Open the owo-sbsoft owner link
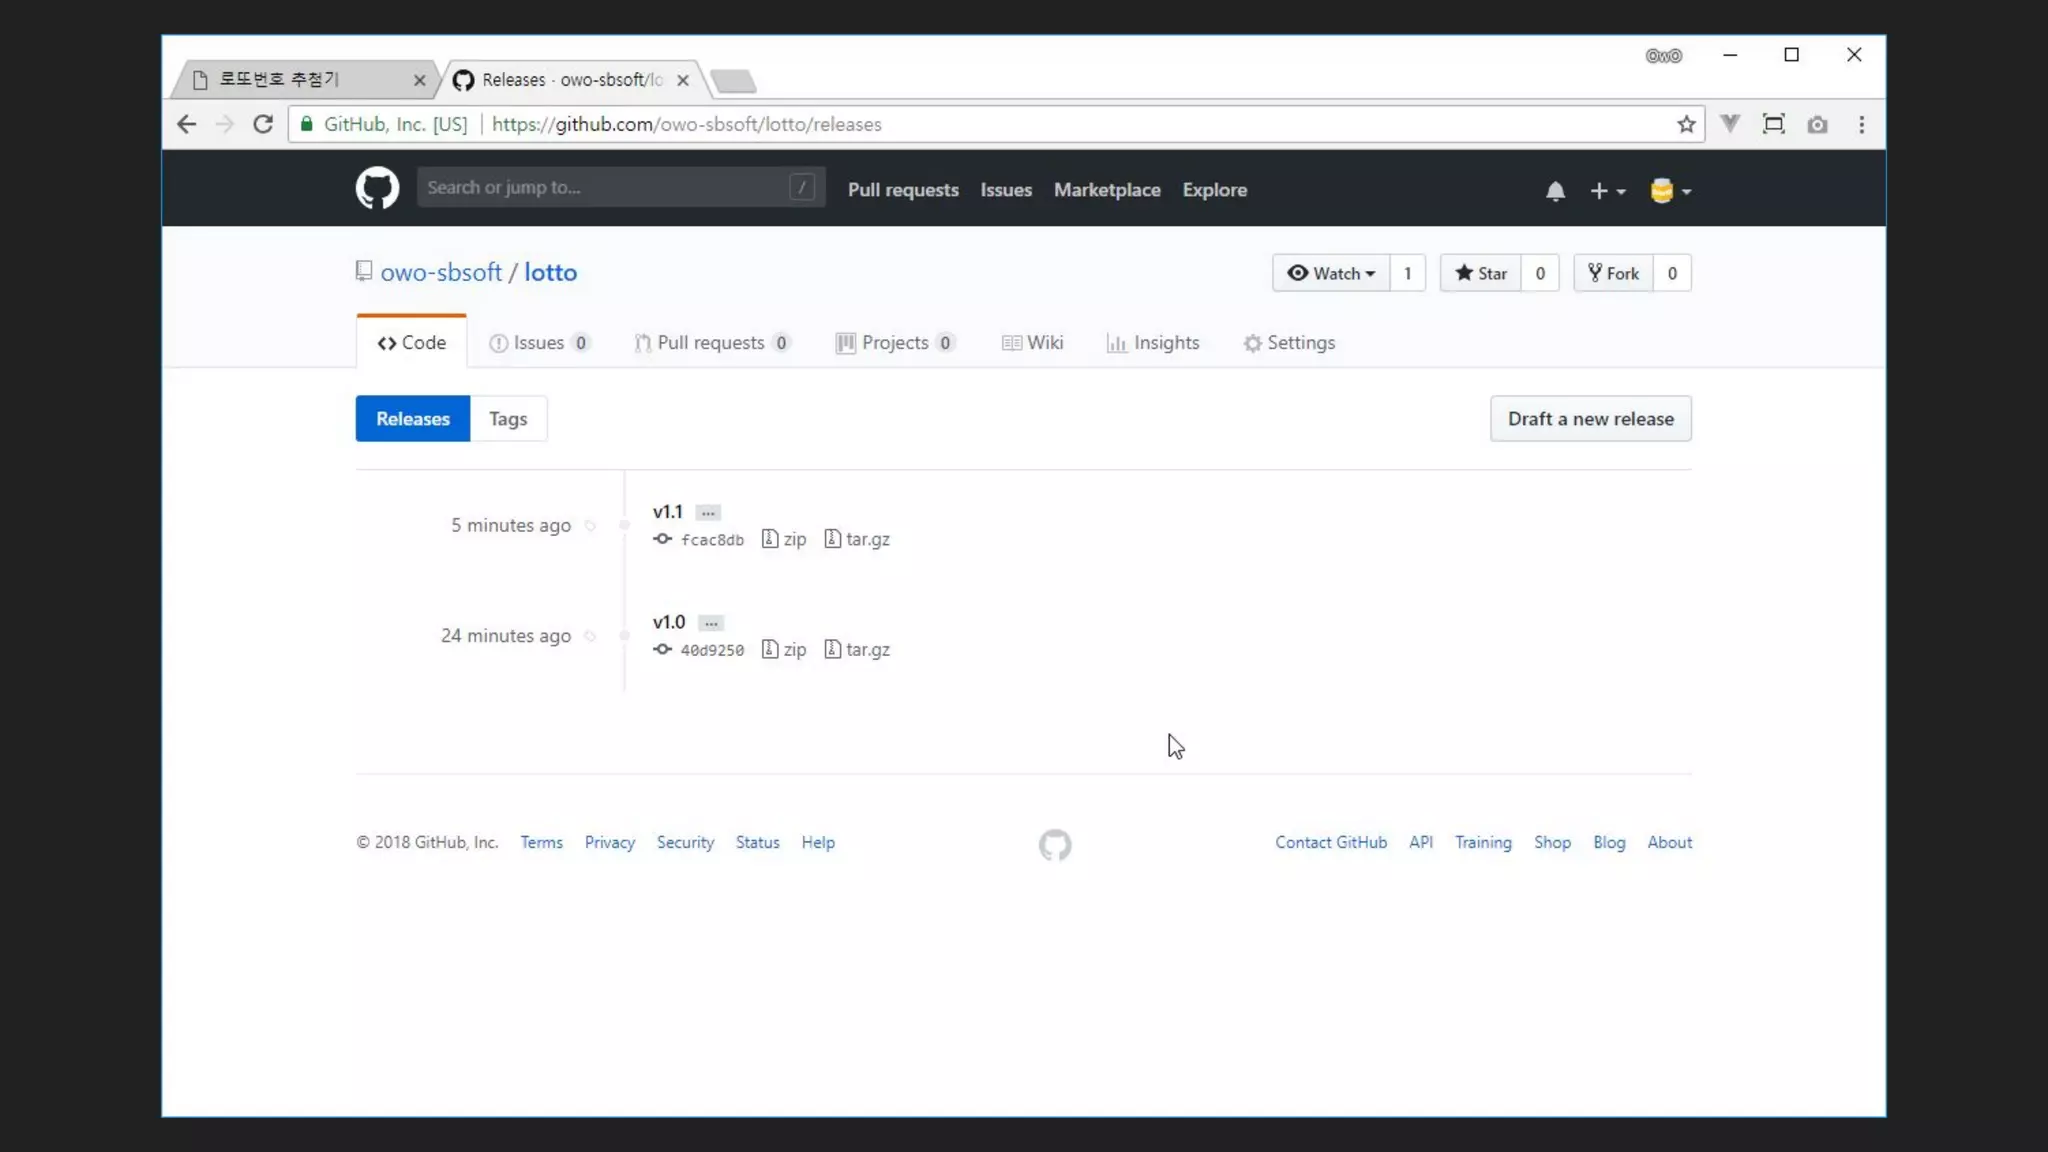2048x1152 pixels. coord(441,272)
